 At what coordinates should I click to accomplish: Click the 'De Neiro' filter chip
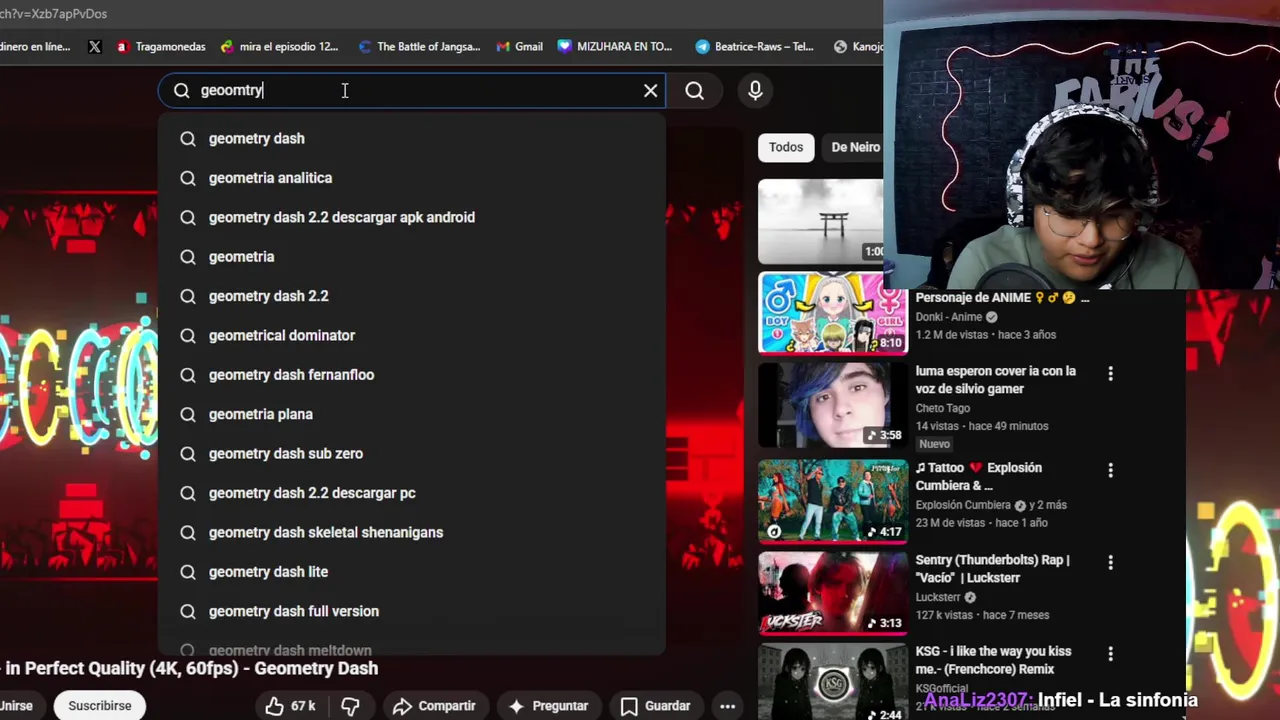853,147
